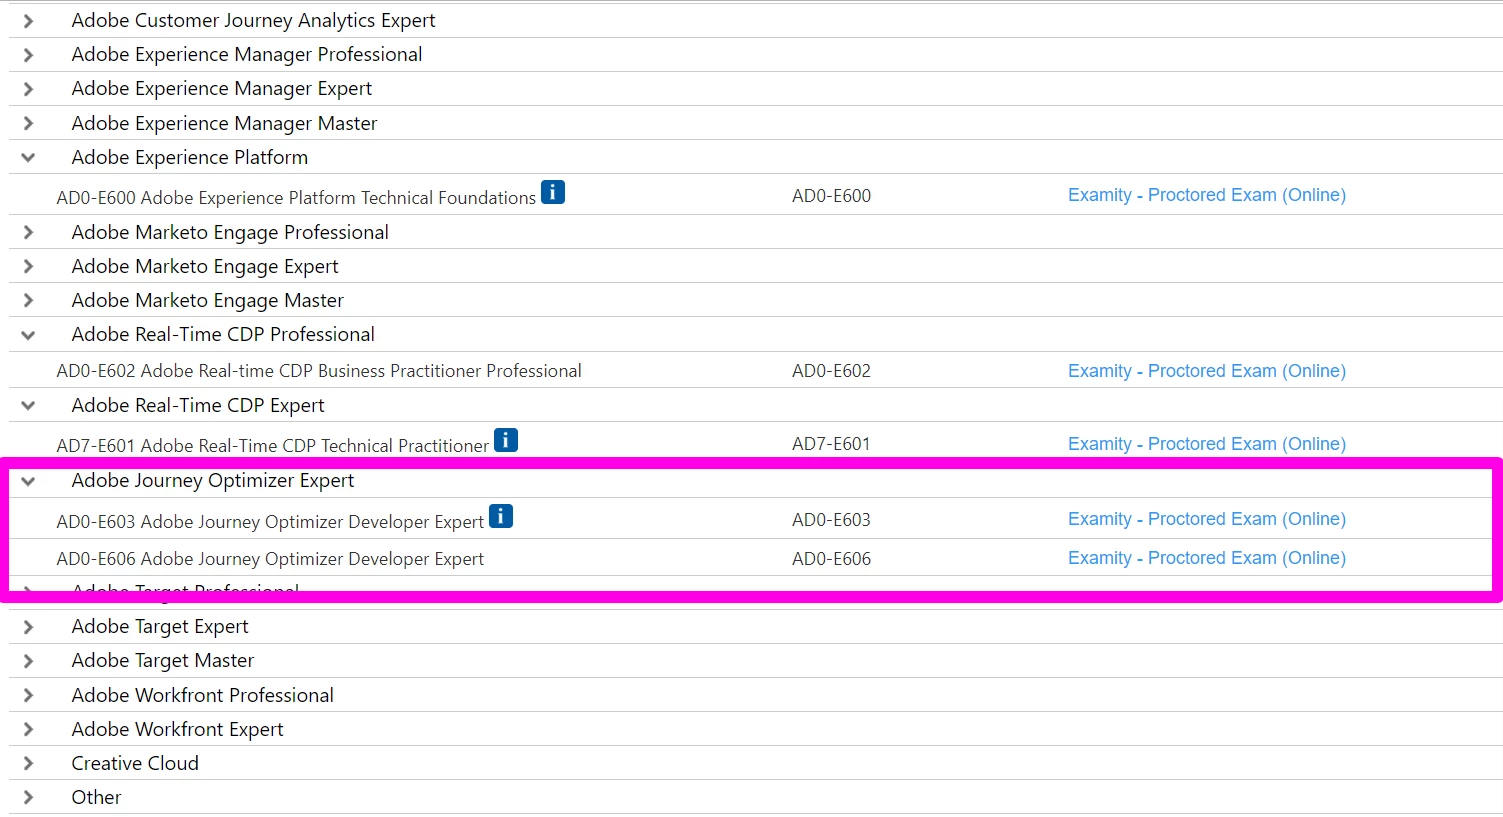Expand Adobe Workfront Professional section
This screenshot has width=1503, height=817.
28,695
